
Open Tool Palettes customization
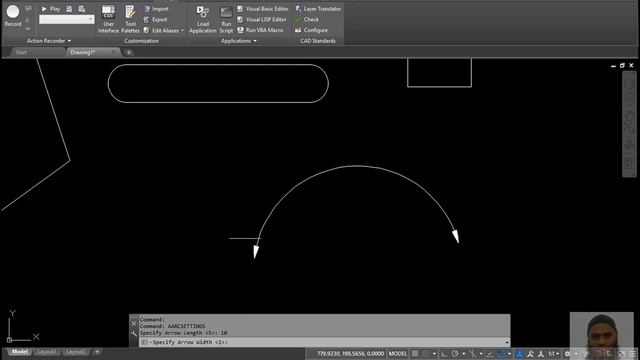click(130, 19)
